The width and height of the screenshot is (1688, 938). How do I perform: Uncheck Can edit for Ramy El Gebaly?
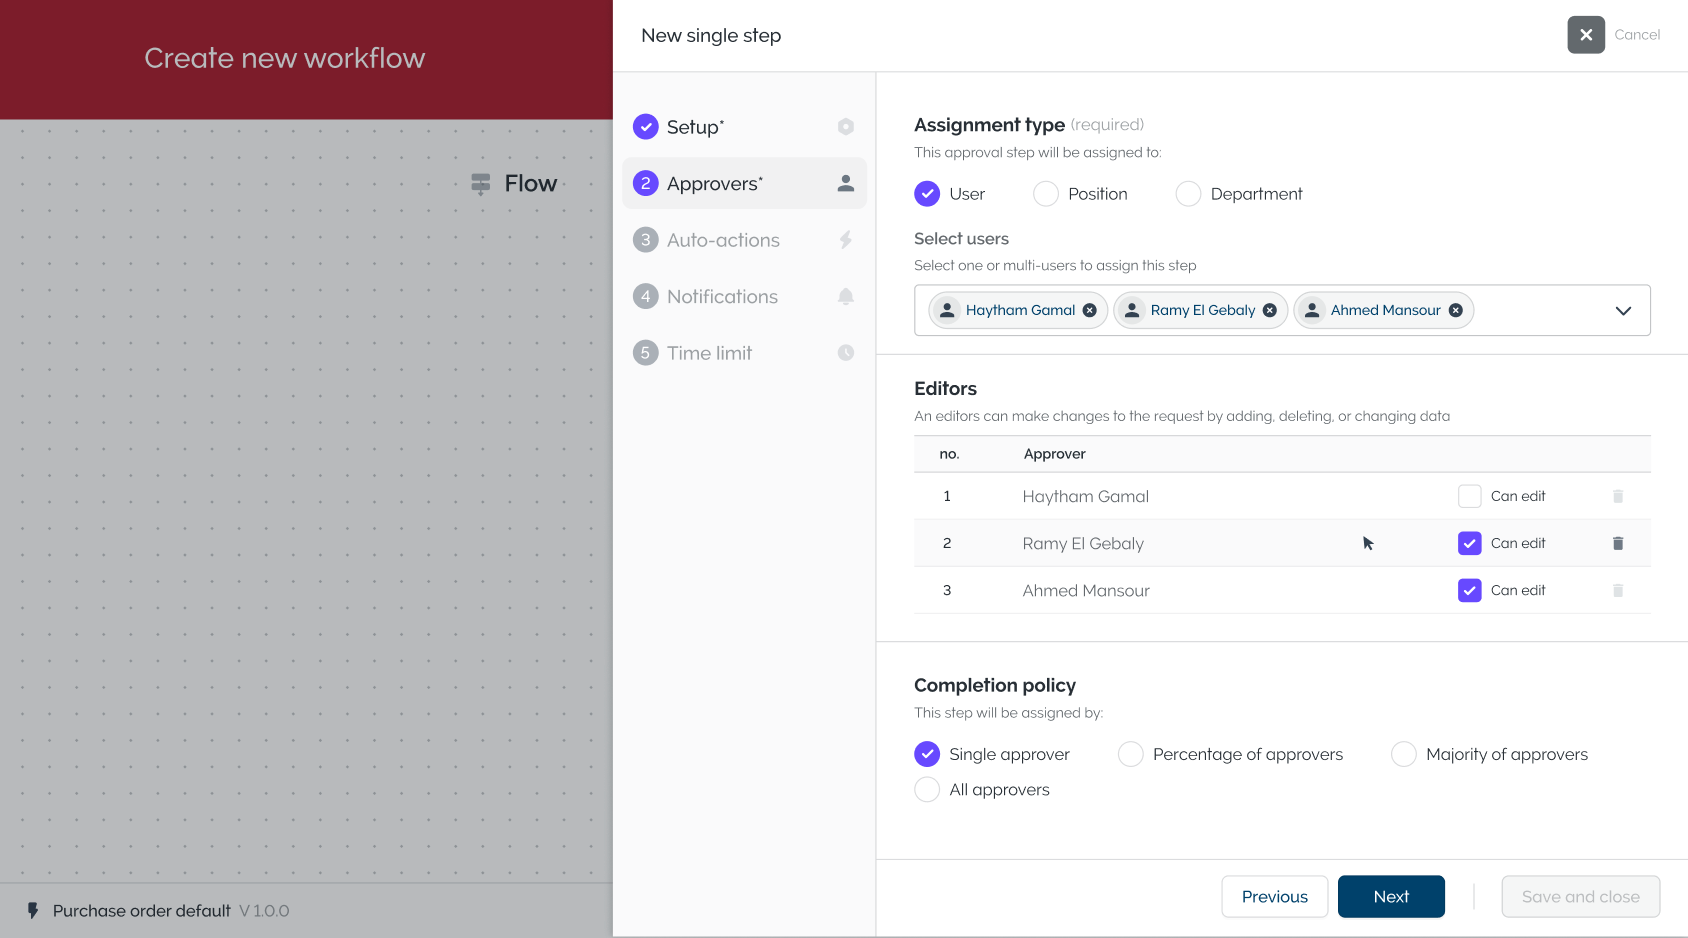[1469, 544]
